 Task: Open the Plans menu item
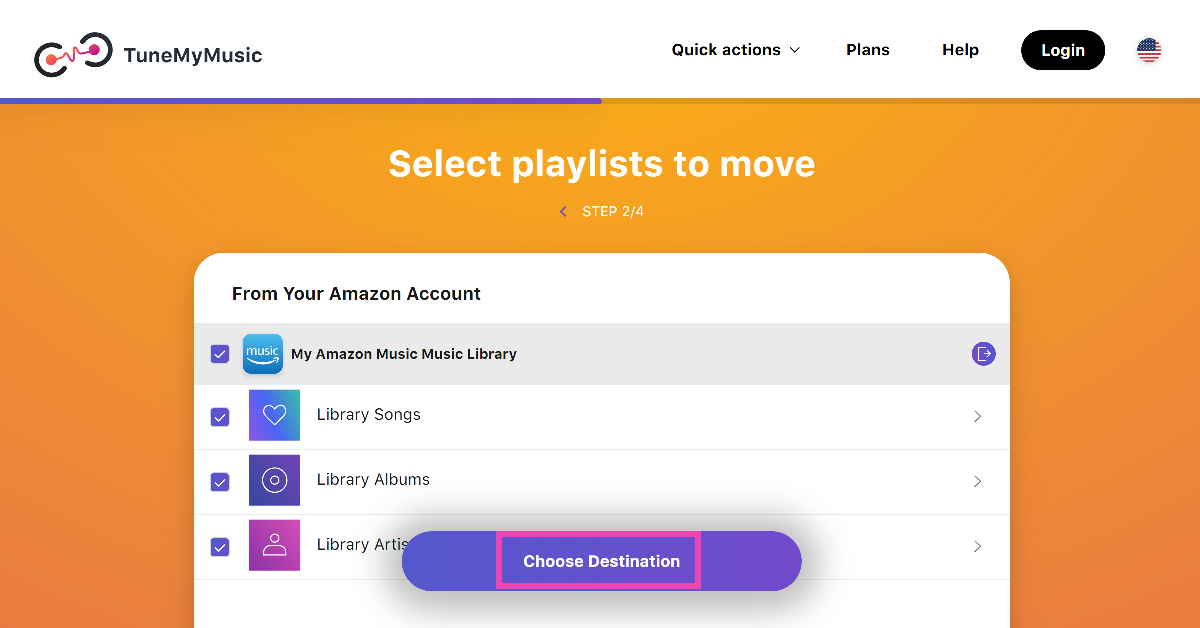click(x=867, y=50)
